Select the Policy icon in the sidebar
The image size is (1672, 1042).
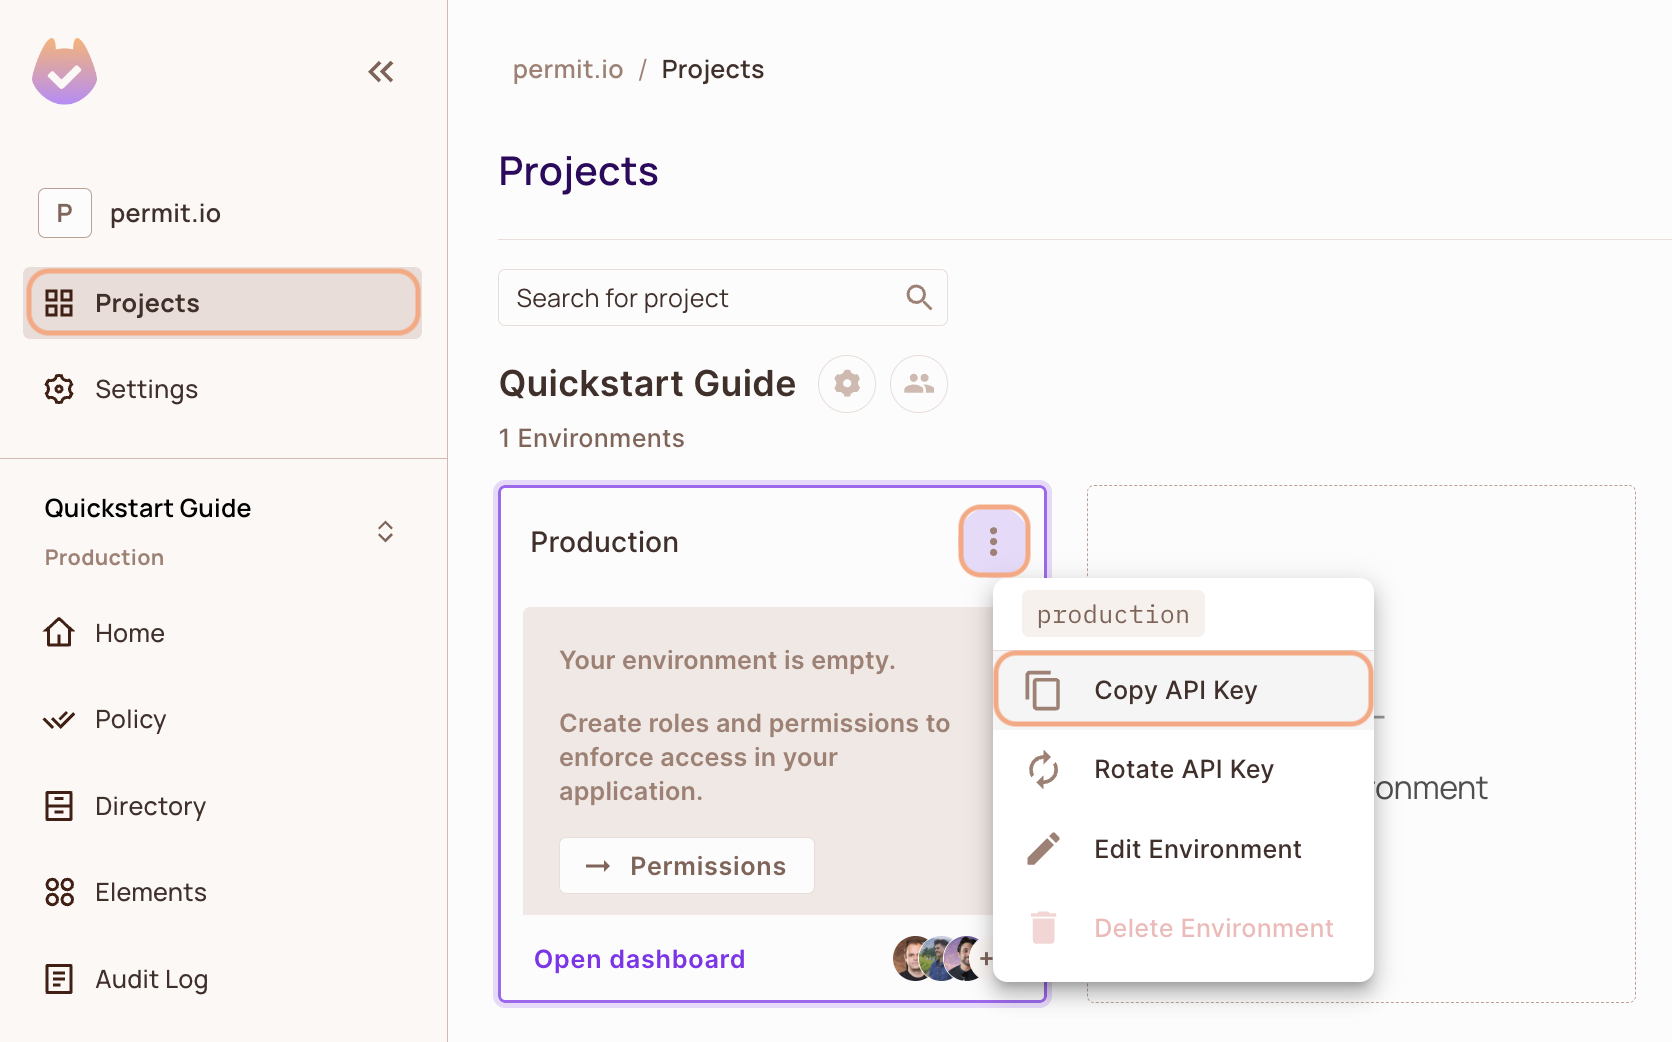pyautogui.click(x=59, y=719)
